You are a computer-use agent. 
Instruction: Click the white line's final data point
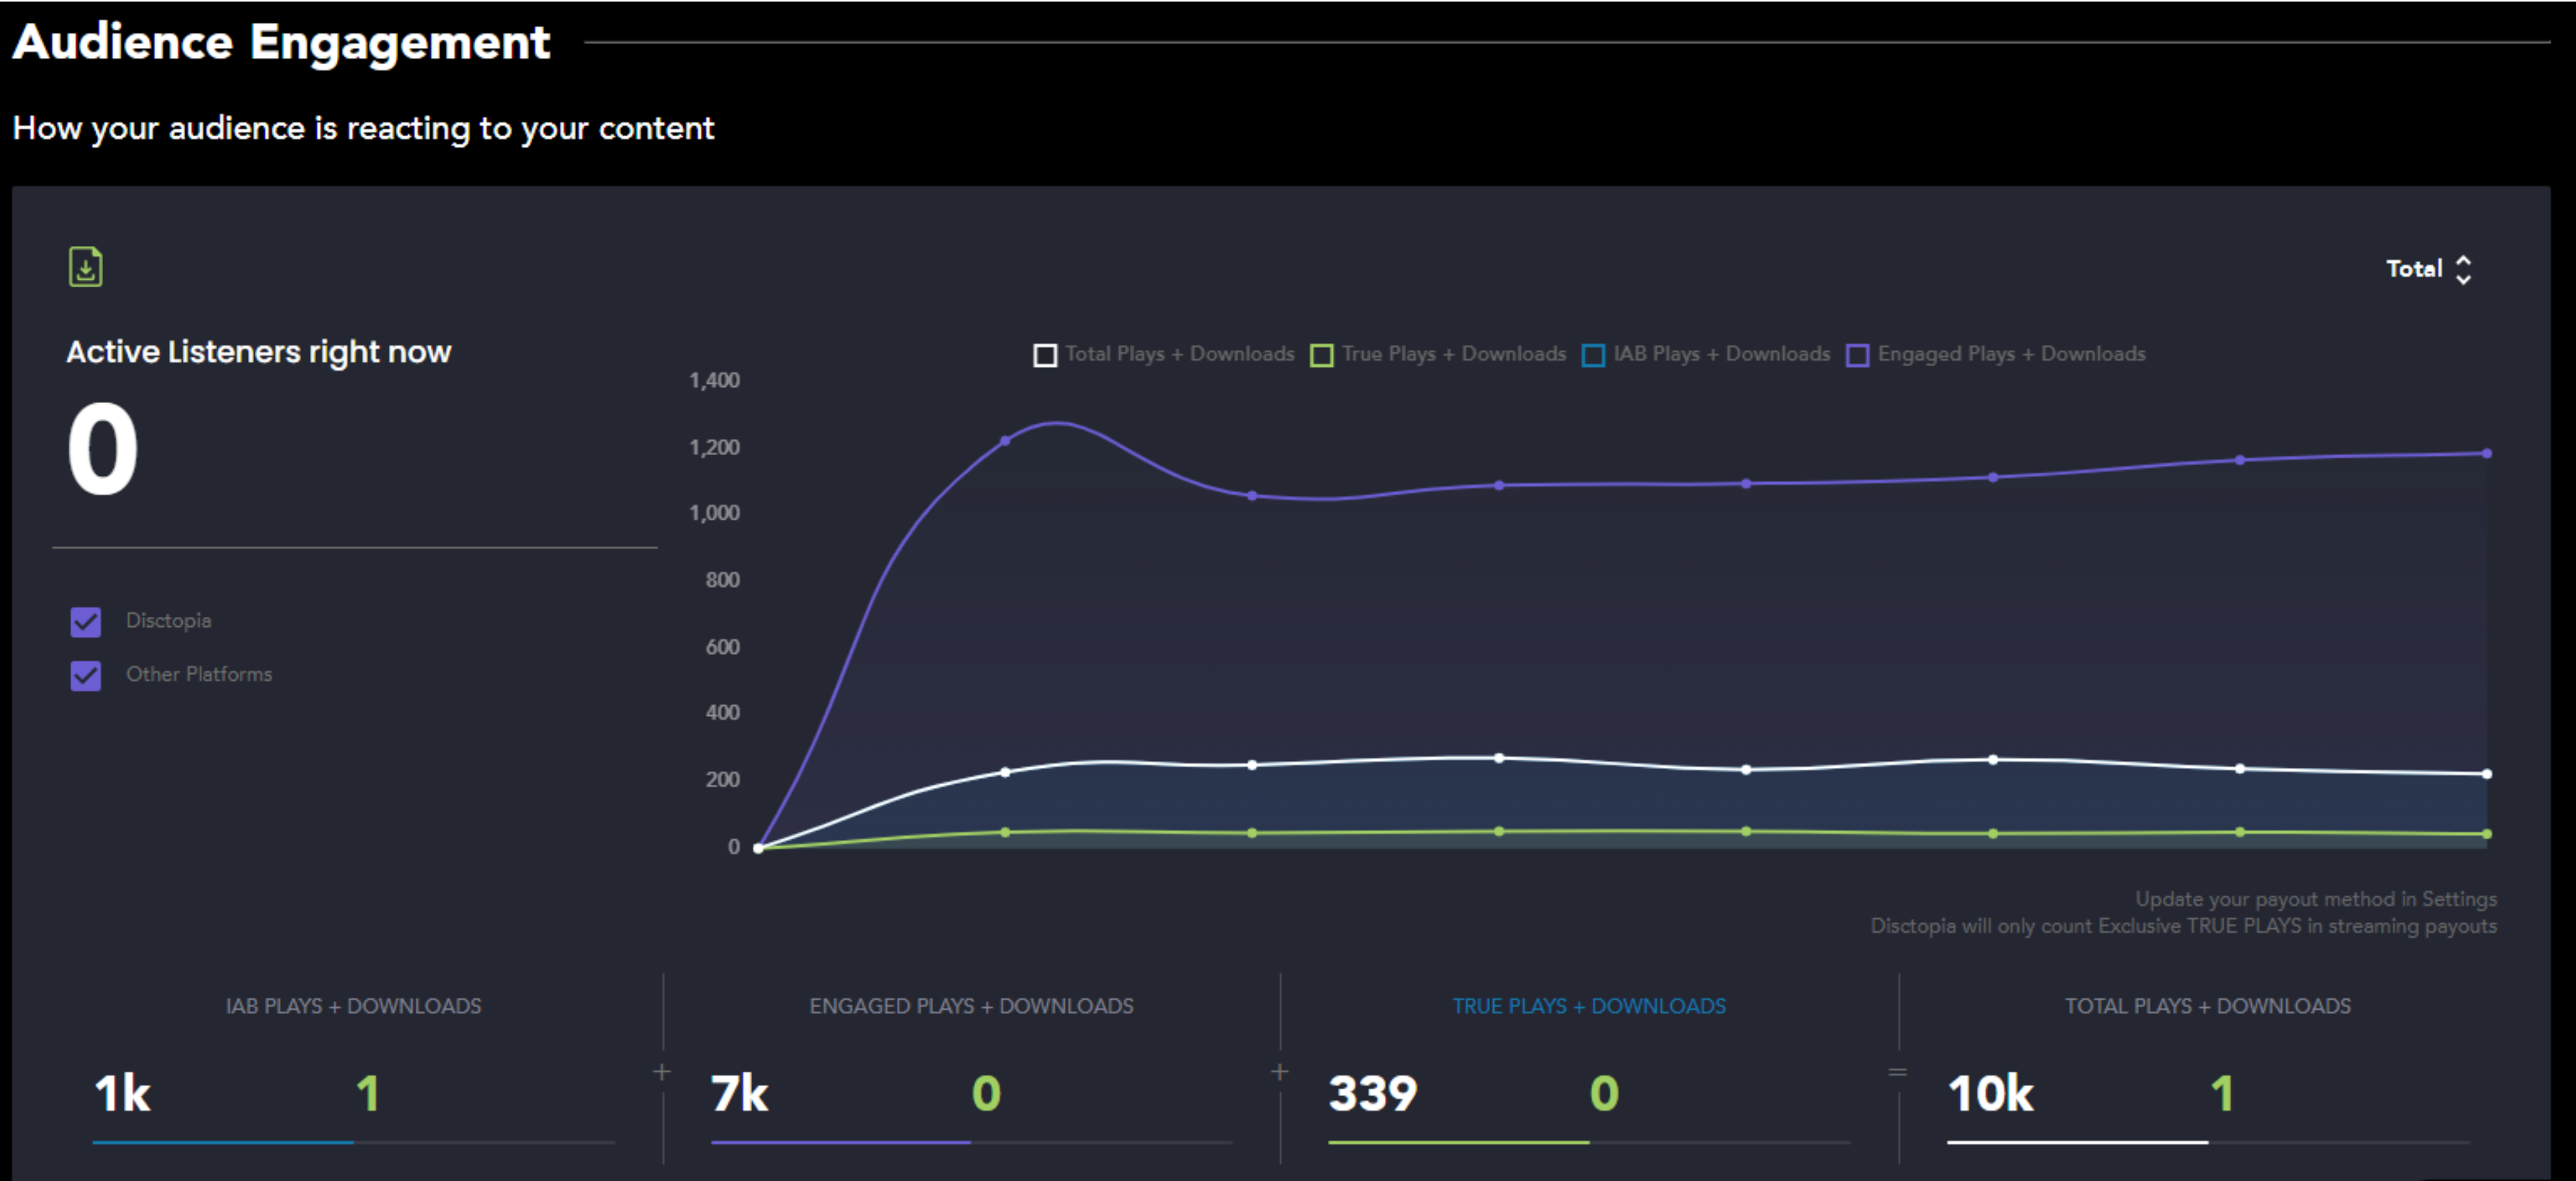pos(2487,774)
